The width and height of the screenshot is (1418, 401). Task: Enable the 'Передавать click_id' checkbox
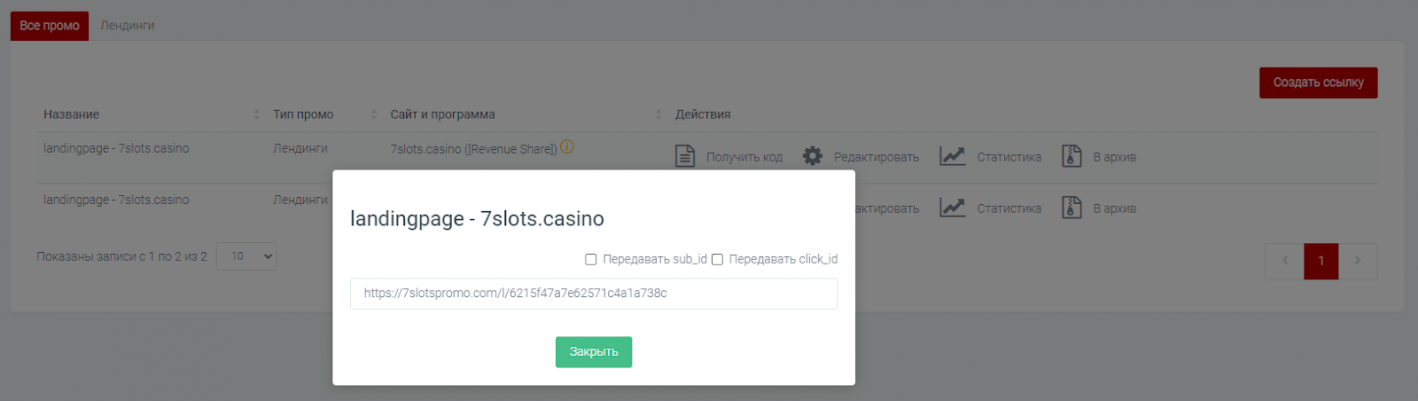717,259
